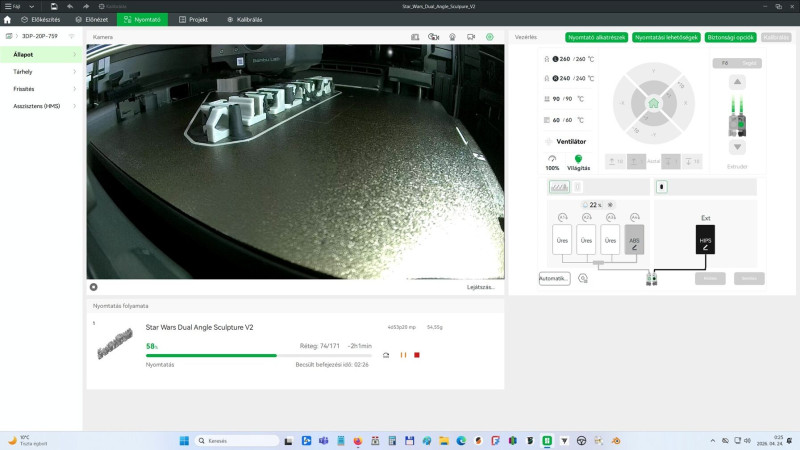
Task: Switch to the Előkészítés tab
Action: (41, 19)
